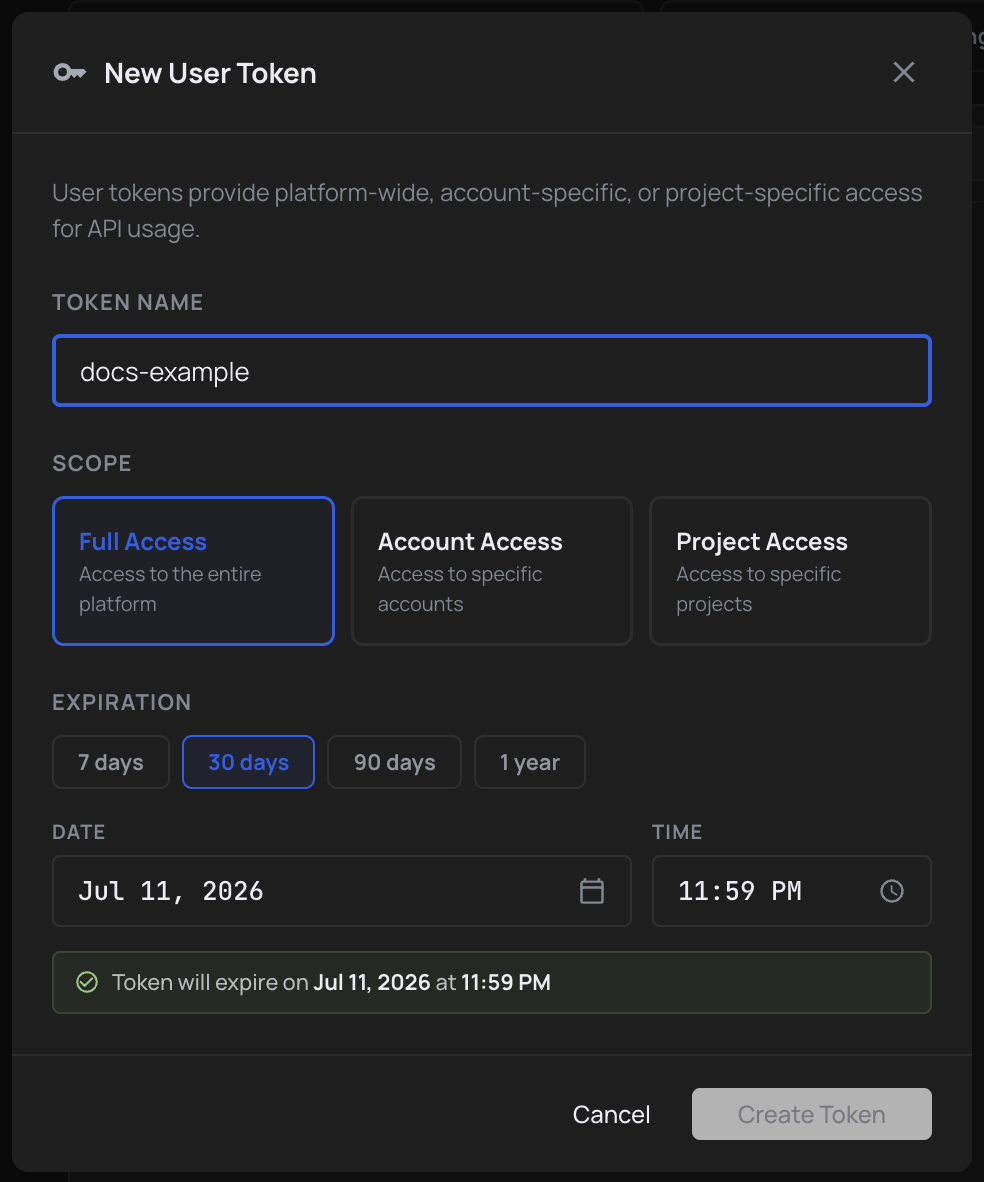Cancel the token creation
Image resolution: width=984 pixels, height=1182 pixels.
click(611, 1114)
